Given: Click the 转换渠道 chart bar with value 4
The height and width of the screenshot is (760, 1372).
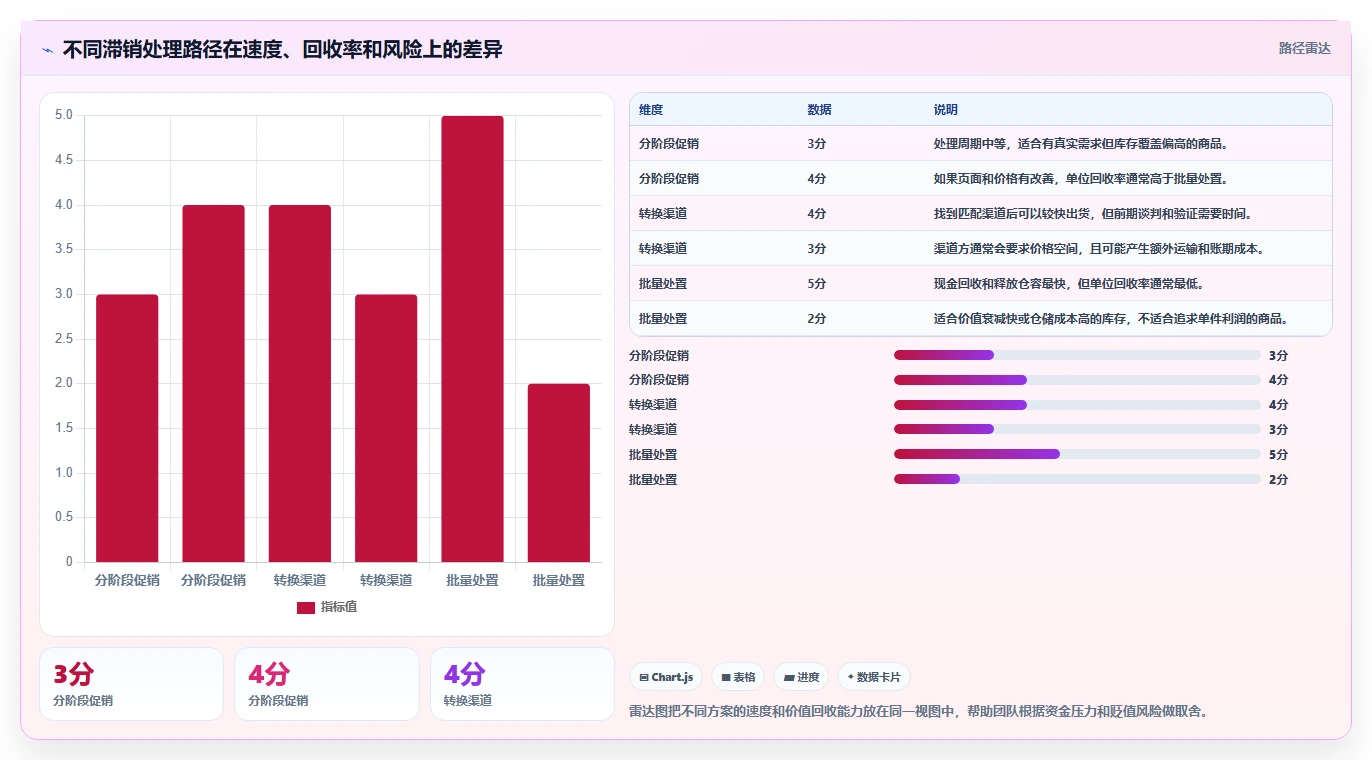Looking at the screenshot, I should (300, 383).
